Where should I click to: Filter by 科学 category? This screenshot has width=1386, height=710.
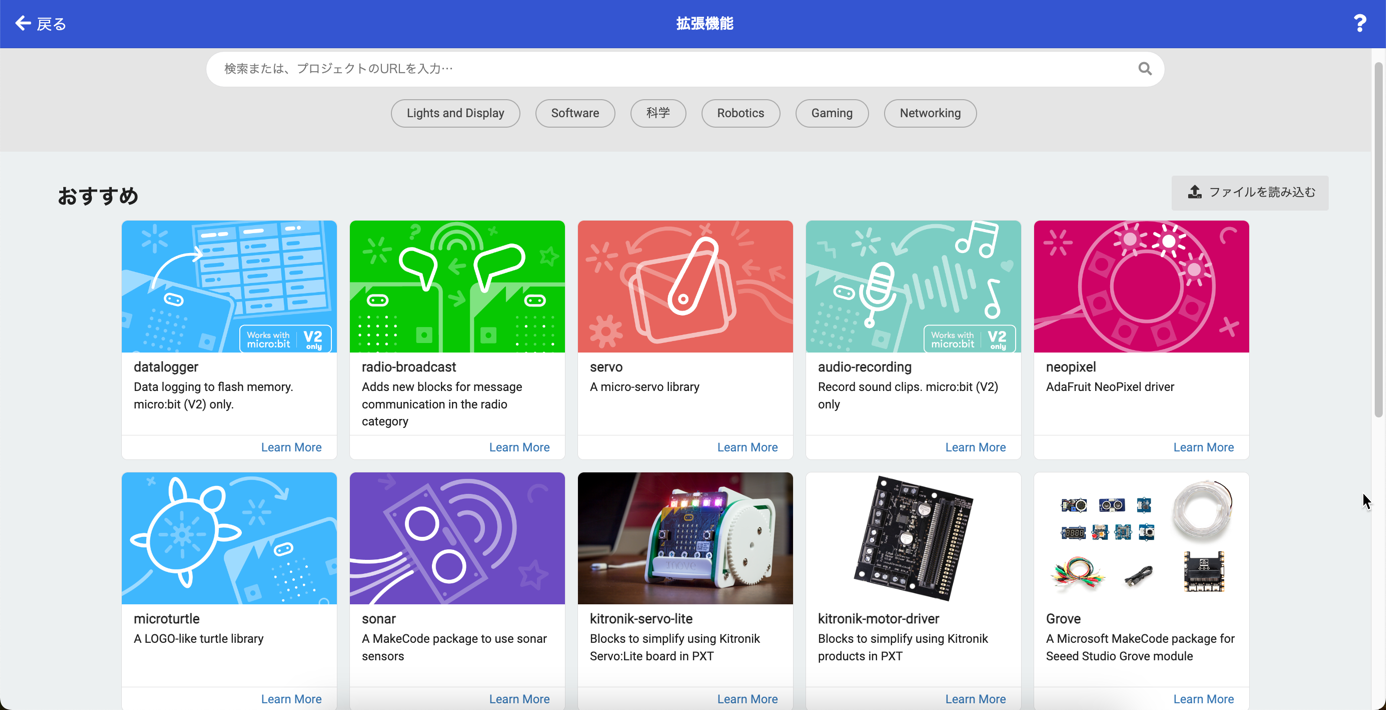coord(658,113)
